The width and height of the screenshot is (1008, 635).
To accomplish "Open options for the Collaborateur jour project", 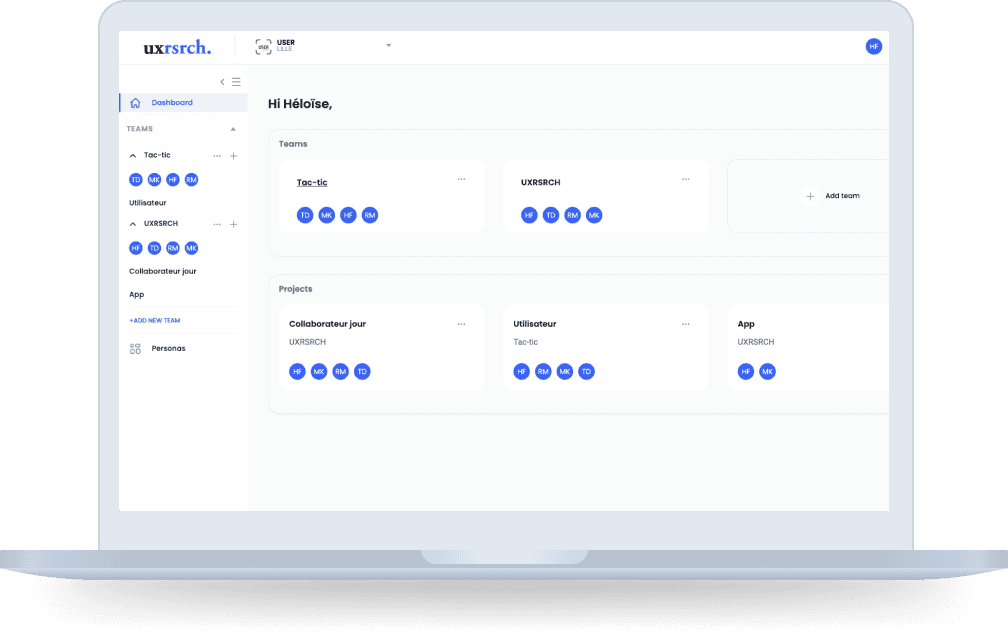I will 462,323.
